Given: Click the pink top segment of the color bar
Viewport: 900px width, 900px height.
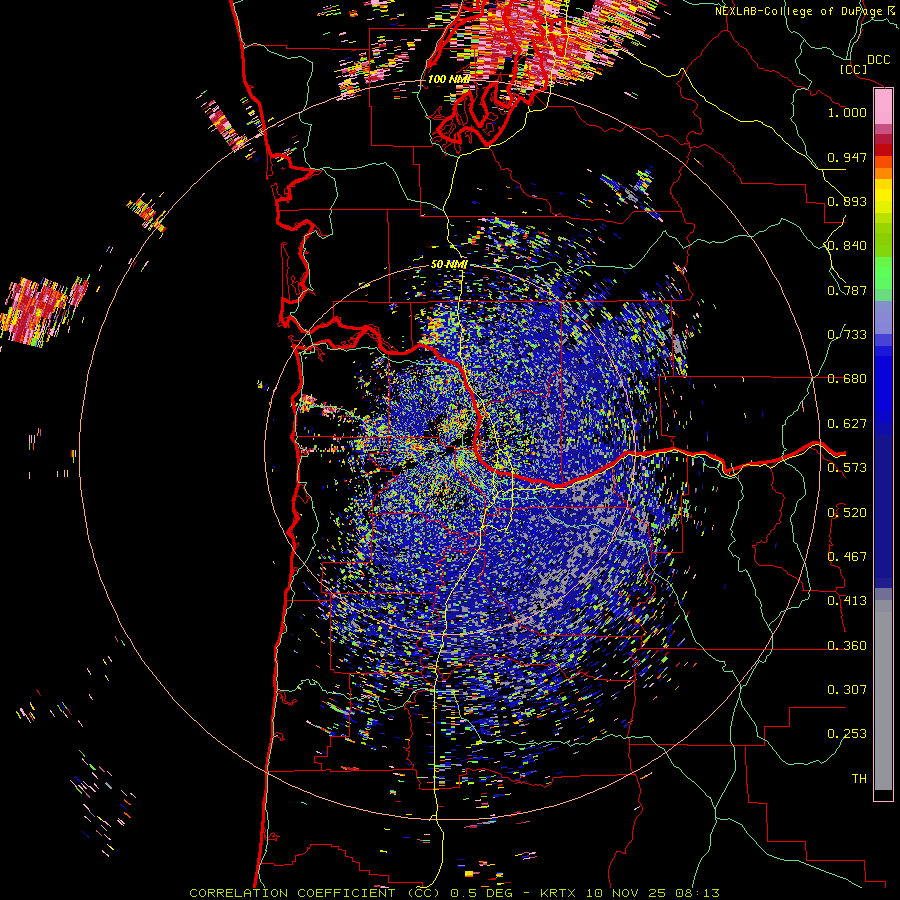Looking at the screenshot, I should coord(883,107).
